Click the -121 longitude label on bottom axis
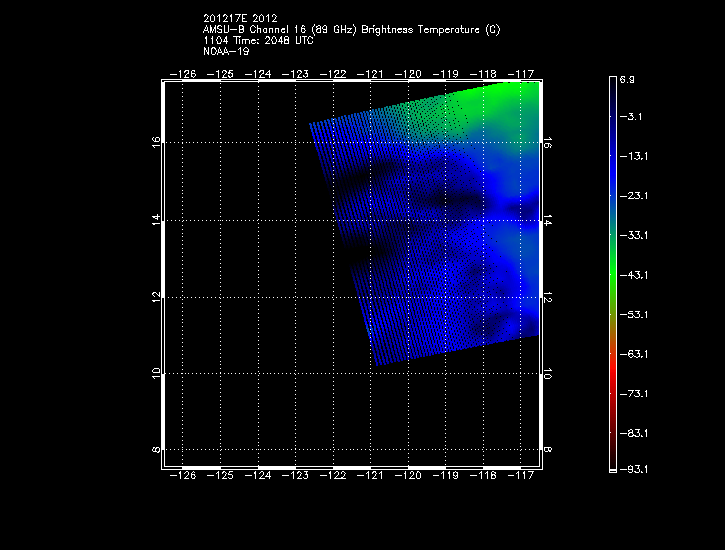 click(x=370, y=477)
